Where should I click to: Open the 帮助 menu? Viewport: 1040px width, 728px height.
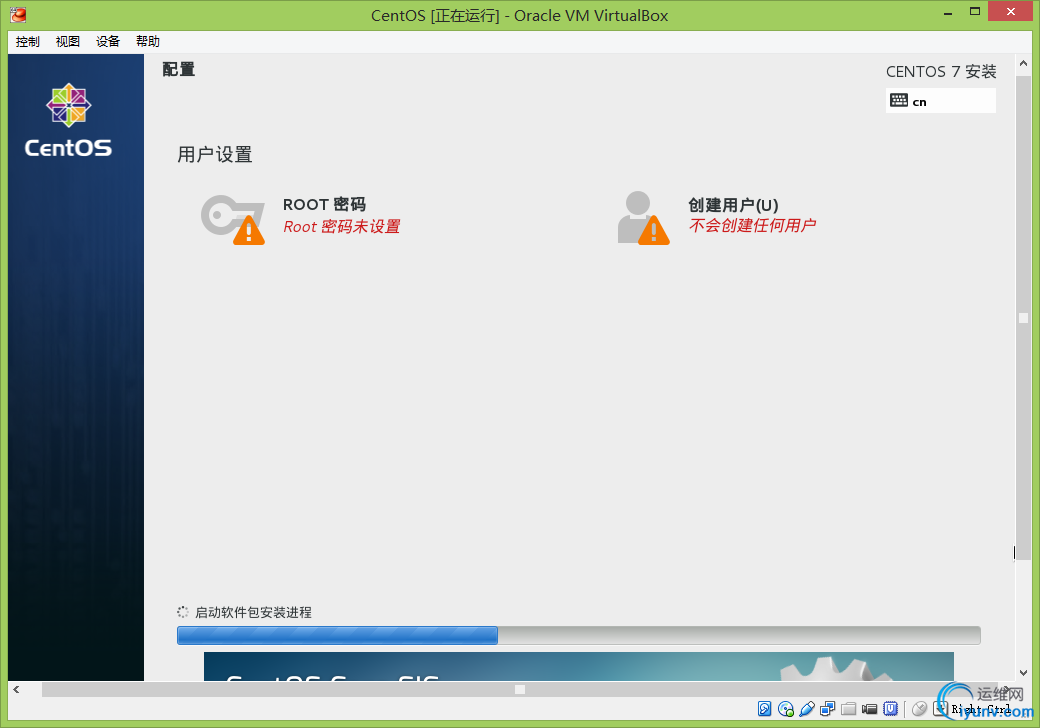[x=148, y=42]
